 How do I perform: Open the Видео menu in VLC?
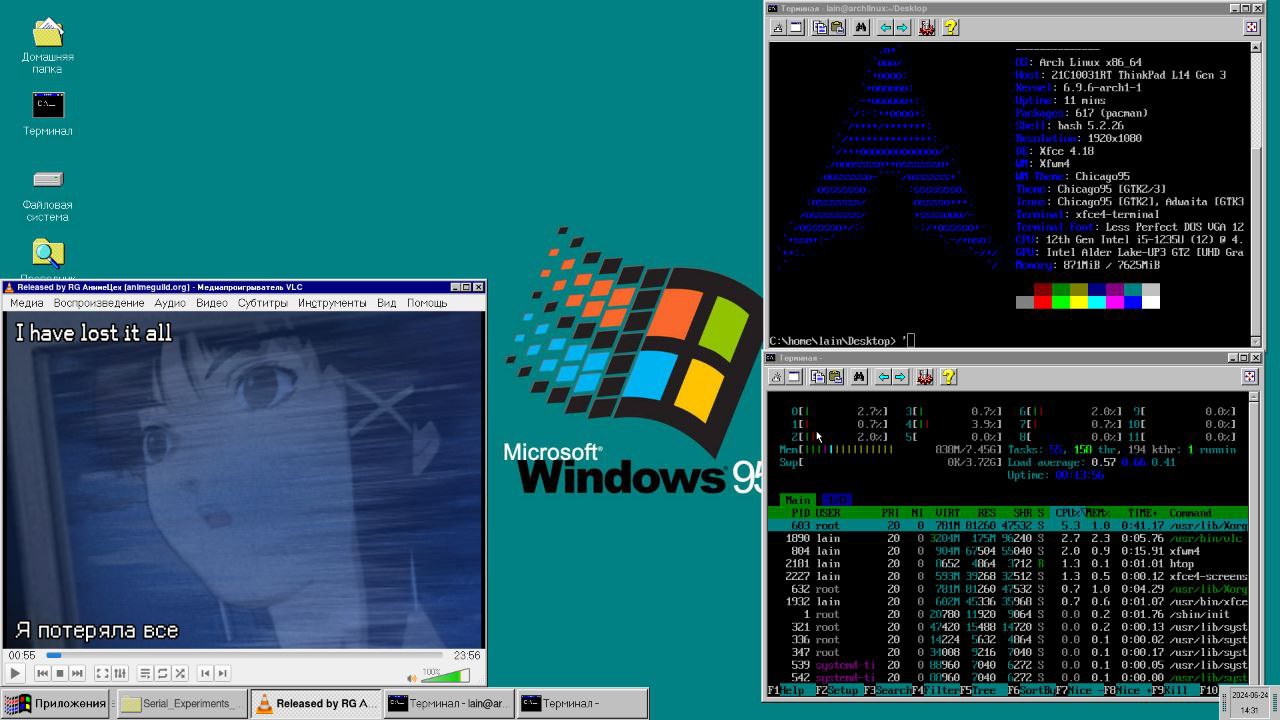[212, 303]
